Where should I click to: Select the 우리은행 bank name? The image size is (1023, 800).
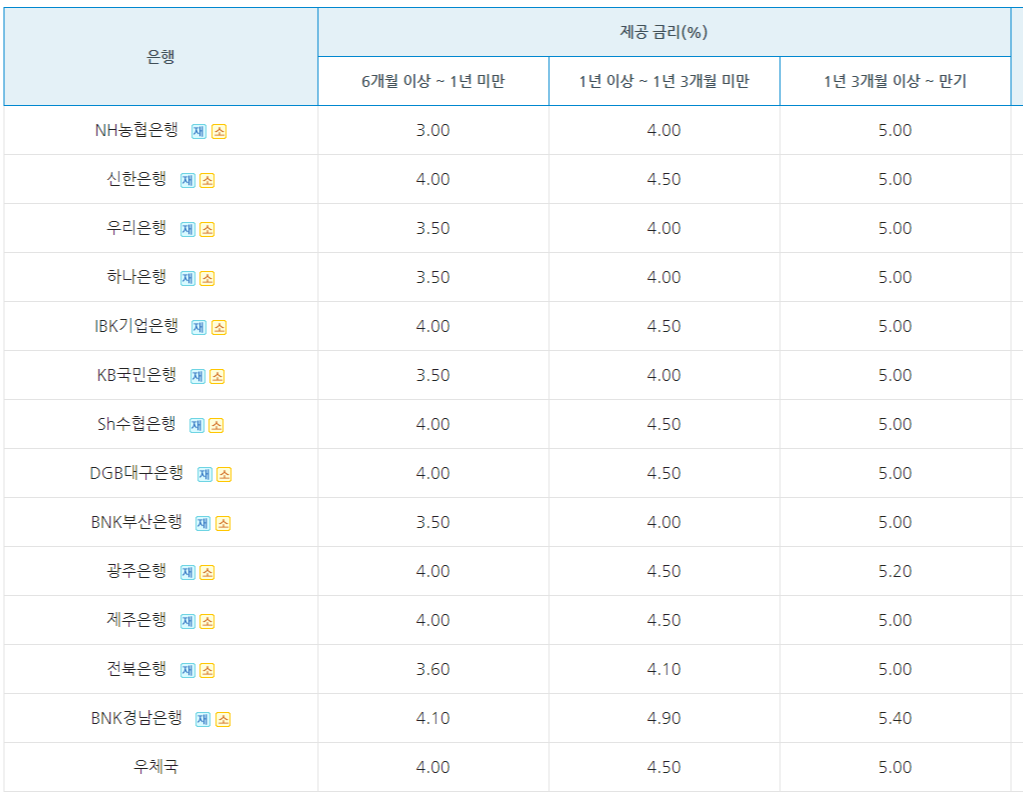[136, 228]
